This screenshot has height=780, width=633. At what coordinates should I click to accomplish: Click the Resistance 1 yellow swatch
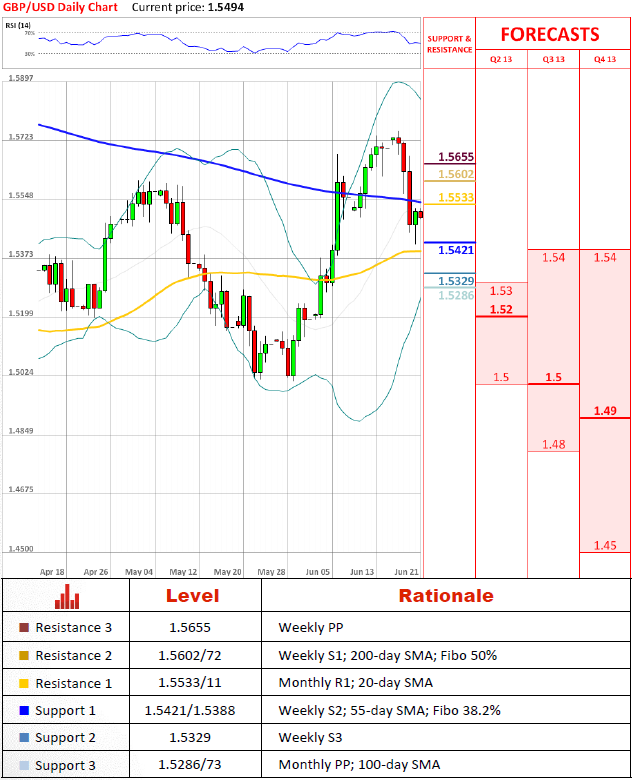click(x=24, y=683)
